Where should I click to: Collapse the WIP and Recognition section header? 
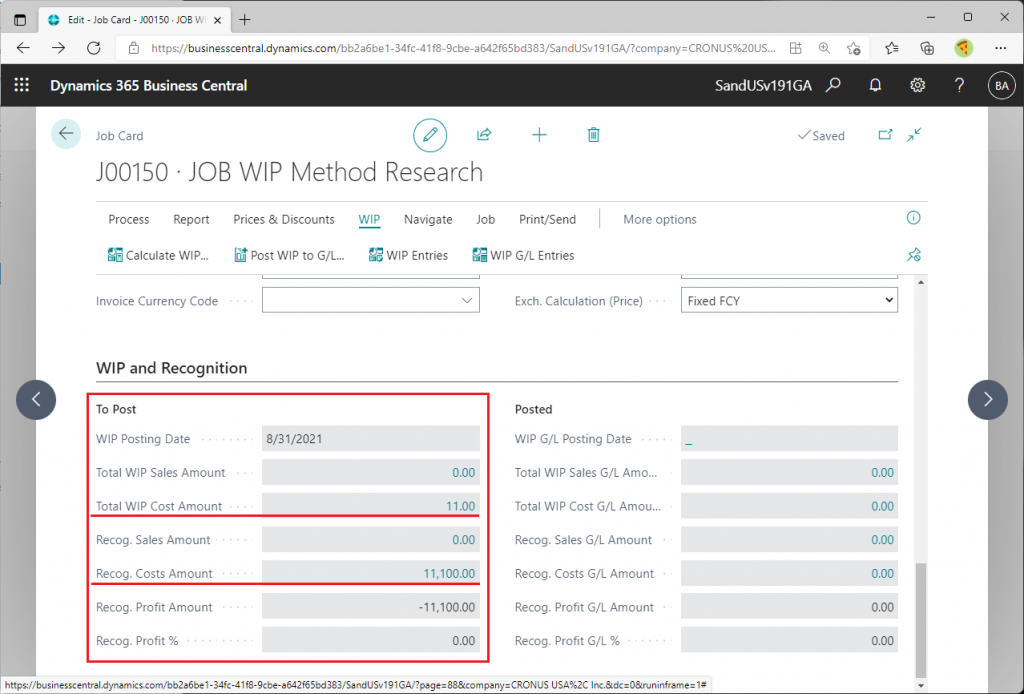172,368
